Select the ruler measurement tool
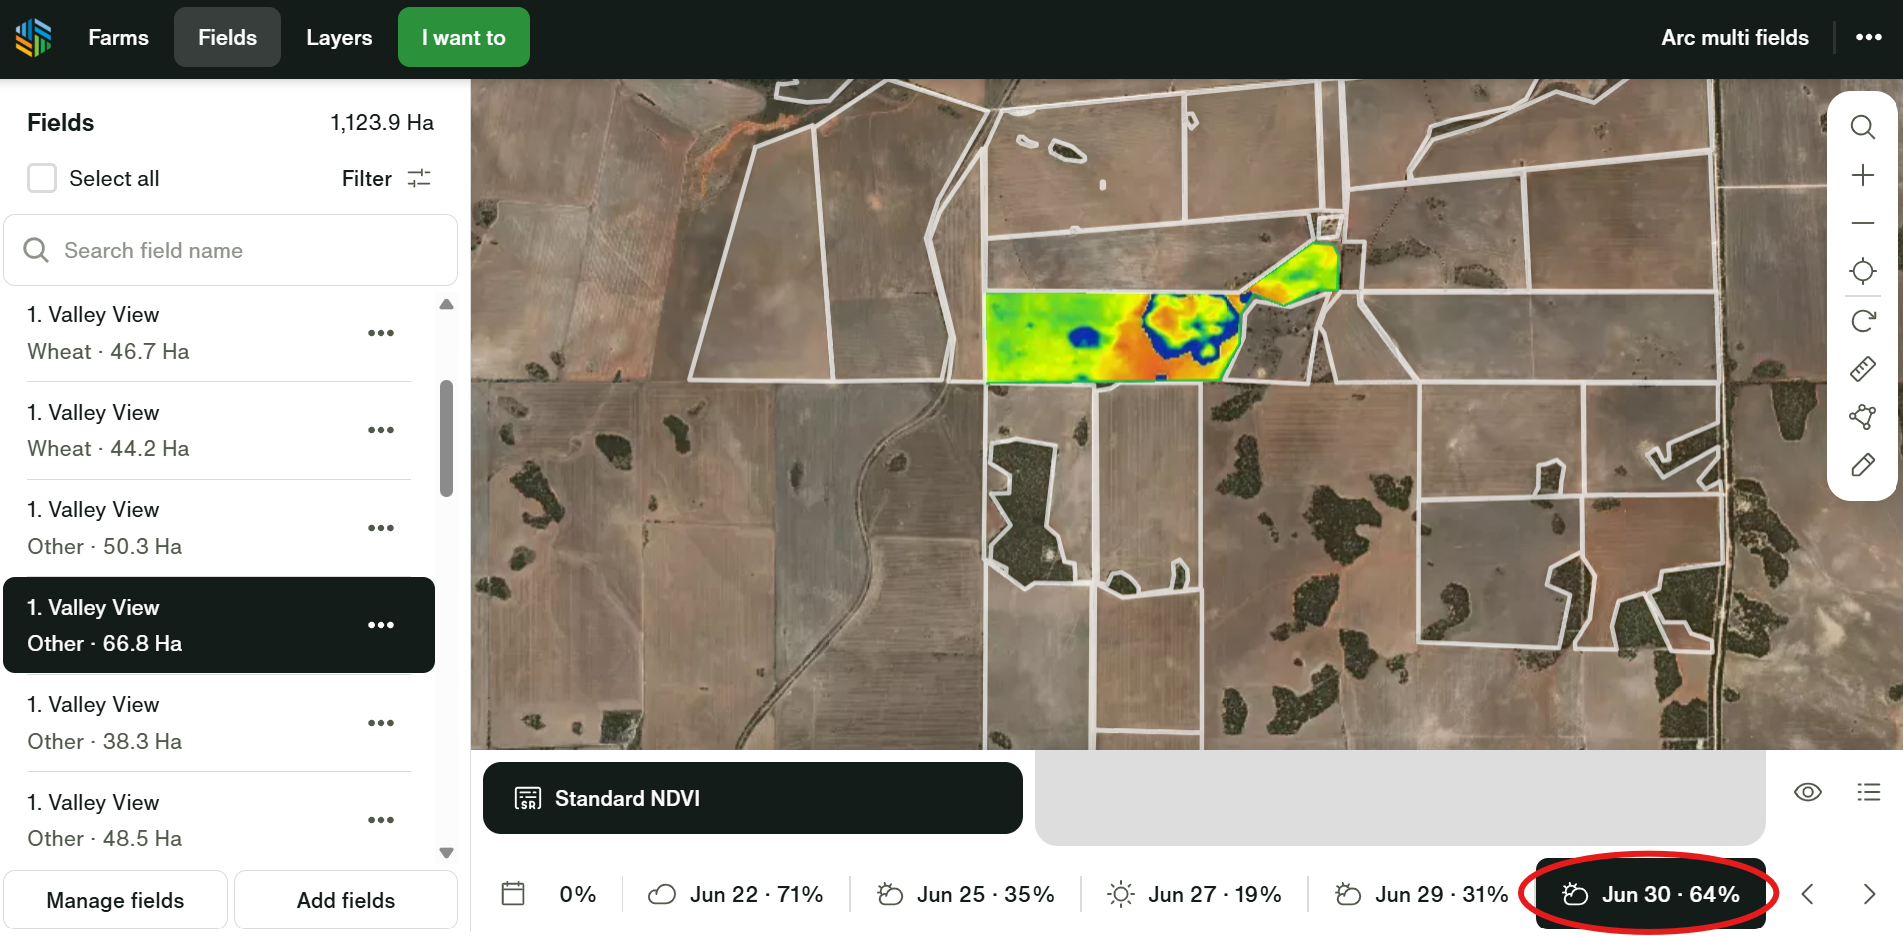The width and height of the screenshot is (1903, 936). 1862,369
